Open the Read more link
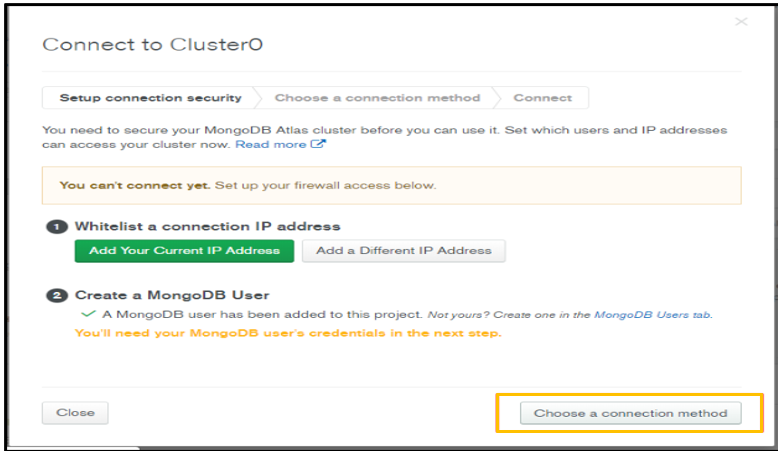Image resolution: width=778 pixels, height=451 pixels. point(270,144)
